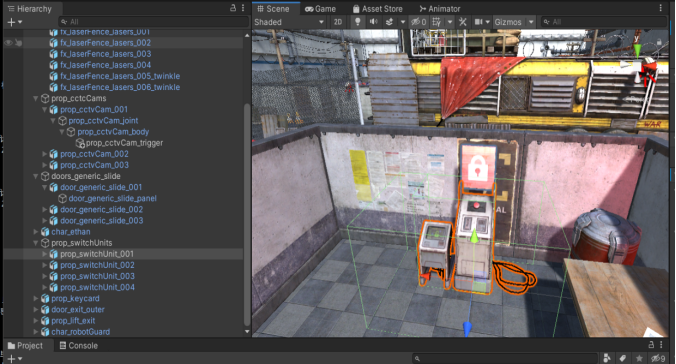Expand char_ethan node
The width and height of the screenshot is (676, 364).
click(36, 232)
